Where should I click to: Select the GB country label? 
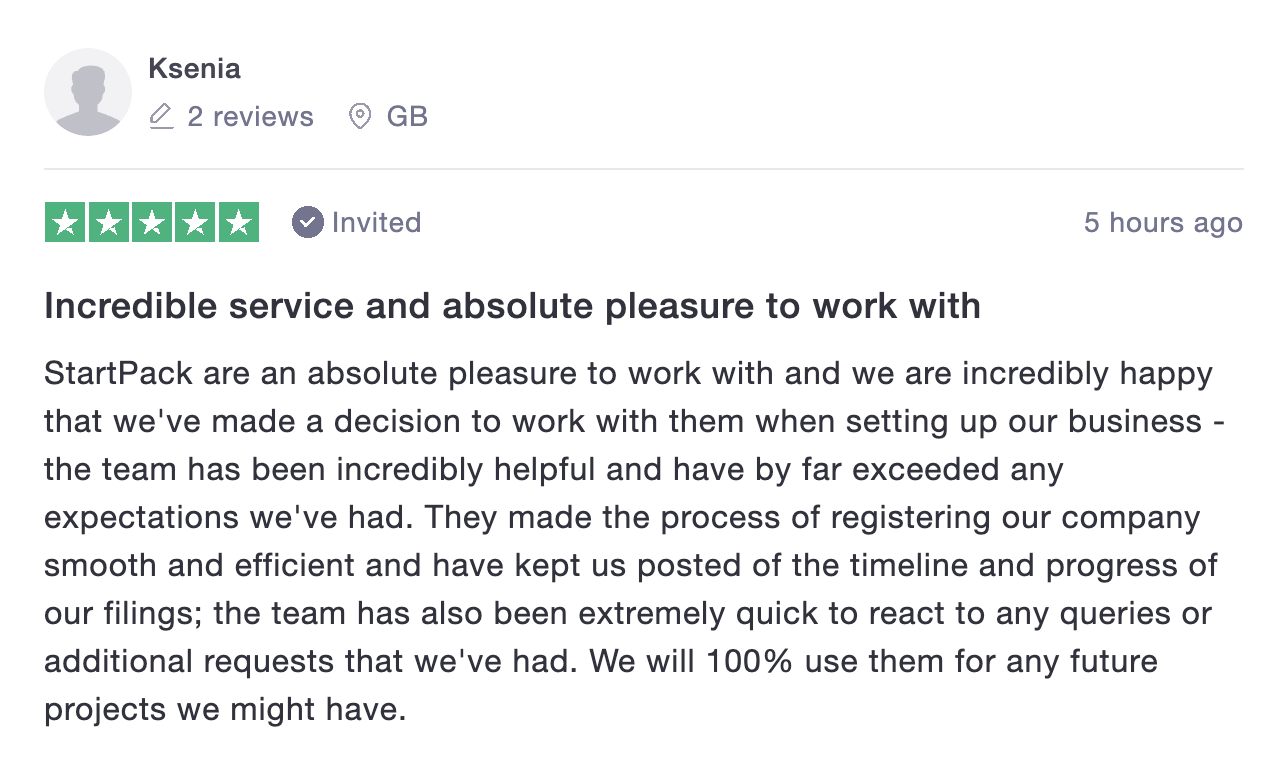pyautogui.click(x=407, y=117)
